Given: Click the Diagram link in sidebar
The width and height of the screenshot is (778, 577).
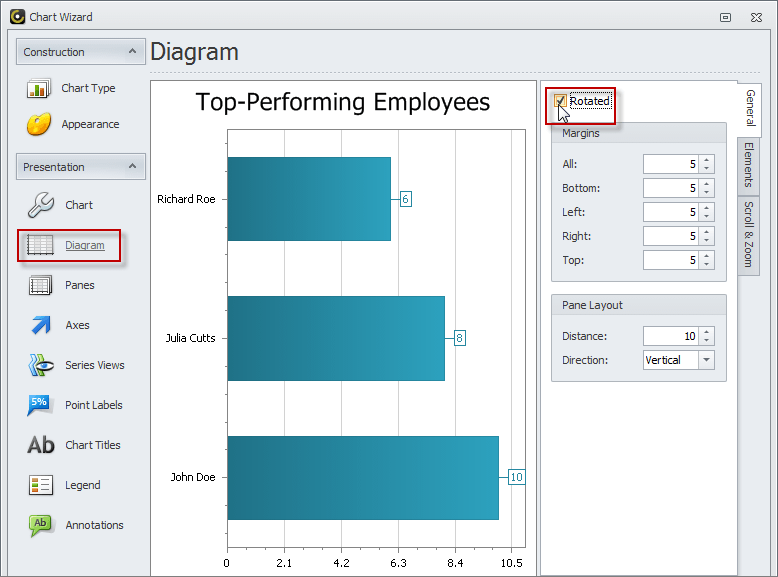Looking at the screenshot, I should pos(84,245).
